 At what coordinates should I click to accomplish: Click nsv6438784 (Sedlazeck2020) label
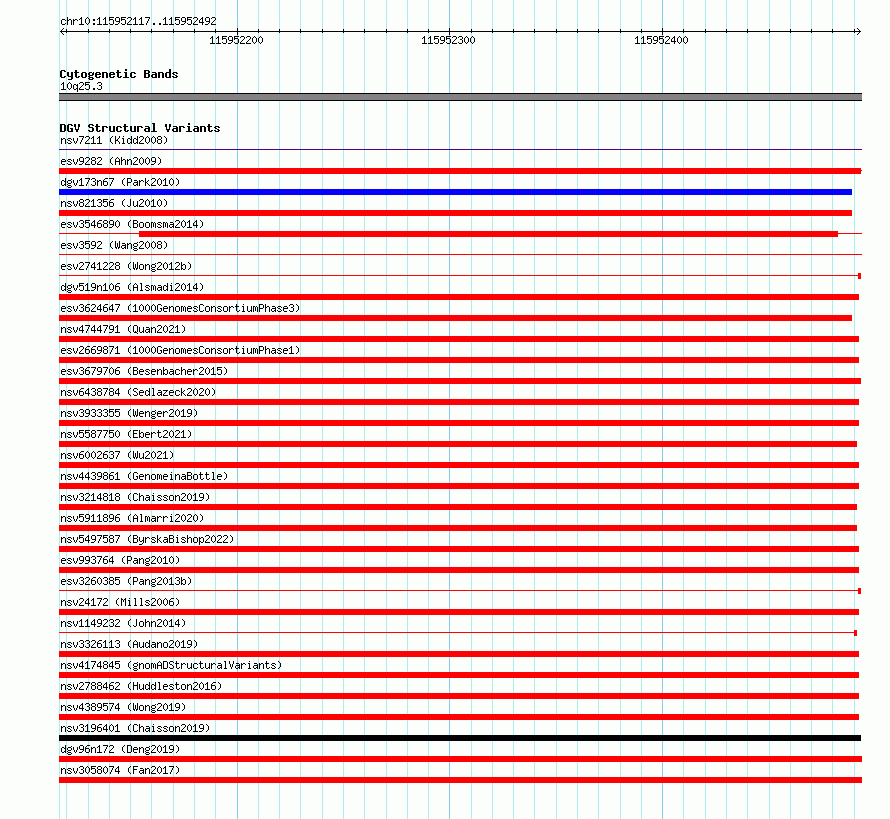(138, 392)
